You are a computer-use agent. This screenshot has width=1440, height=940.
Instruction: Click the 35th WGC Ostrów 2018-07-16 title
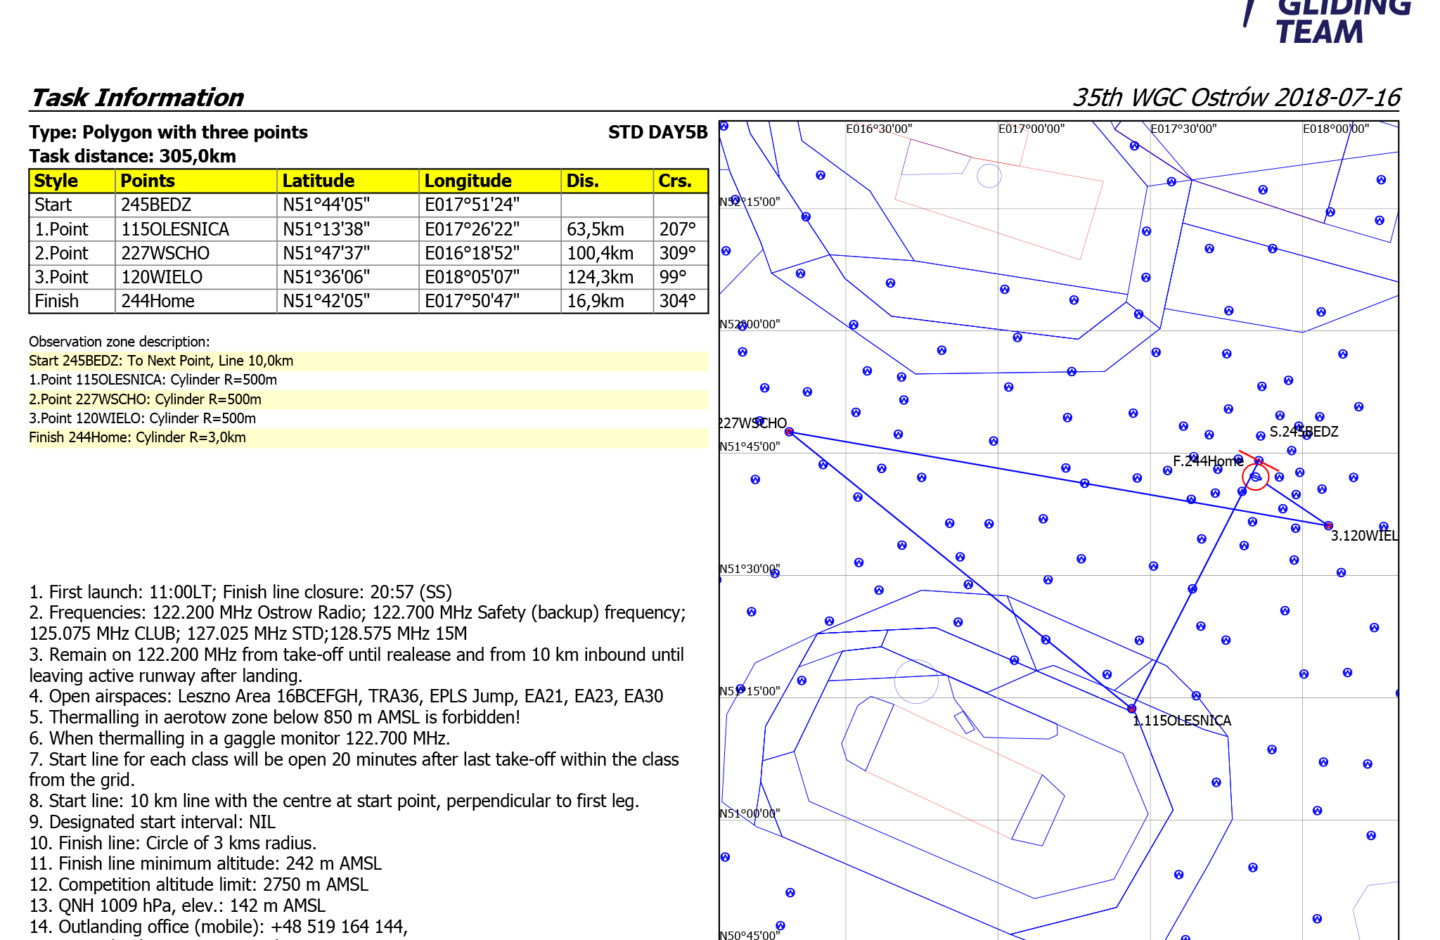[1236, 97]
